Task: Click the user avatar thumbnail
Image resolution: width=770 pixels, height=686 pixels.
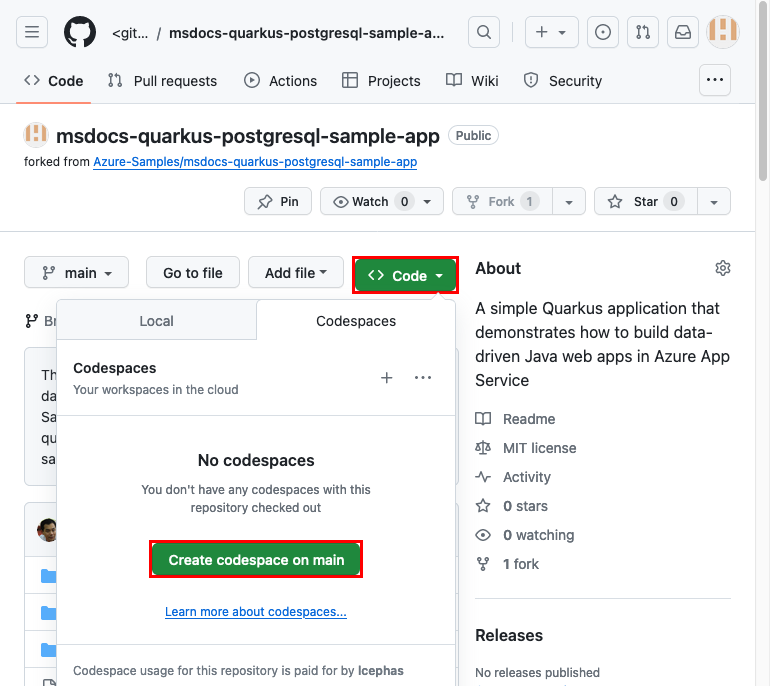Action: tap(723, 32)
